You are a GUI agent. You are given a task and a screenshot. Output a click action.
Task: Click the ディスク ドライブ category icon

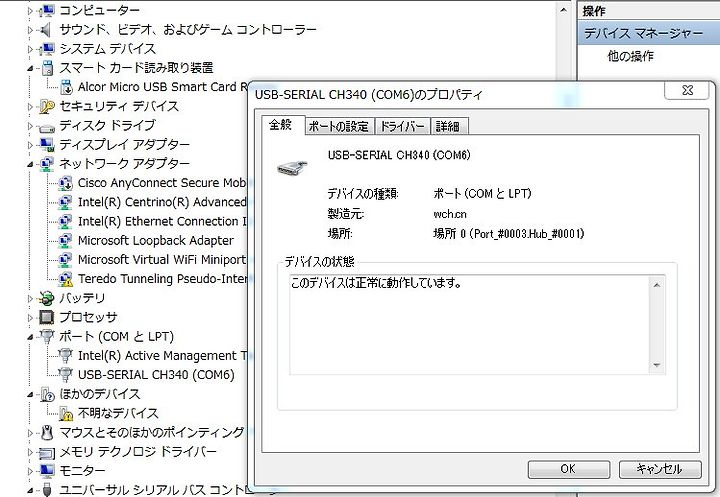pos(47,126)
